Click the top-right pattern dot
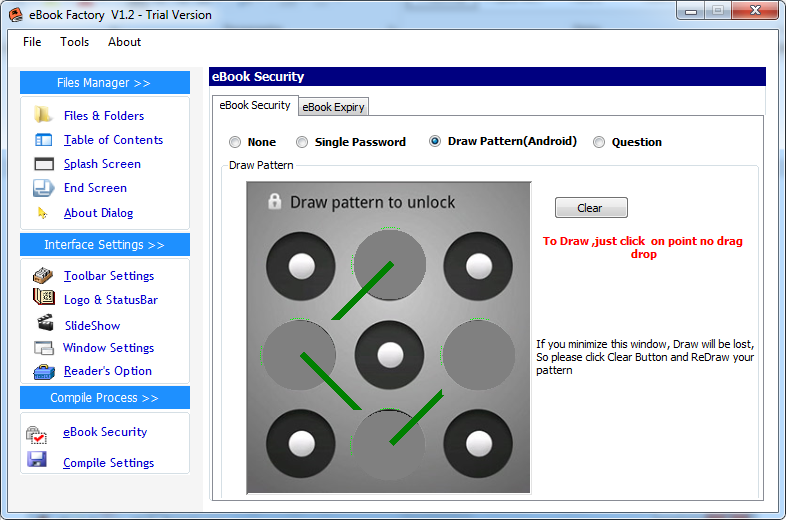This screenshot has width=786, height=520. click(478, 266)
